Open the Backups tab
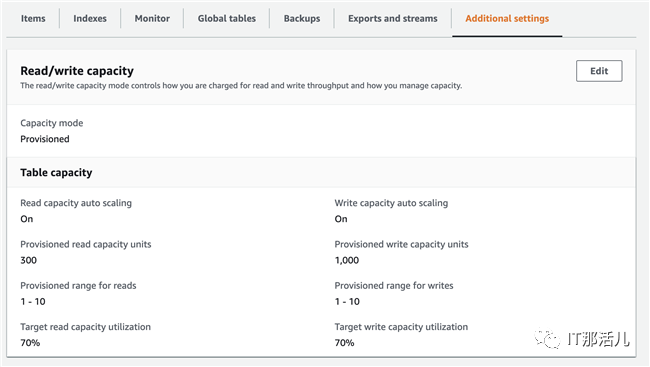Screen dimensions: 650x367 [302, 19]
